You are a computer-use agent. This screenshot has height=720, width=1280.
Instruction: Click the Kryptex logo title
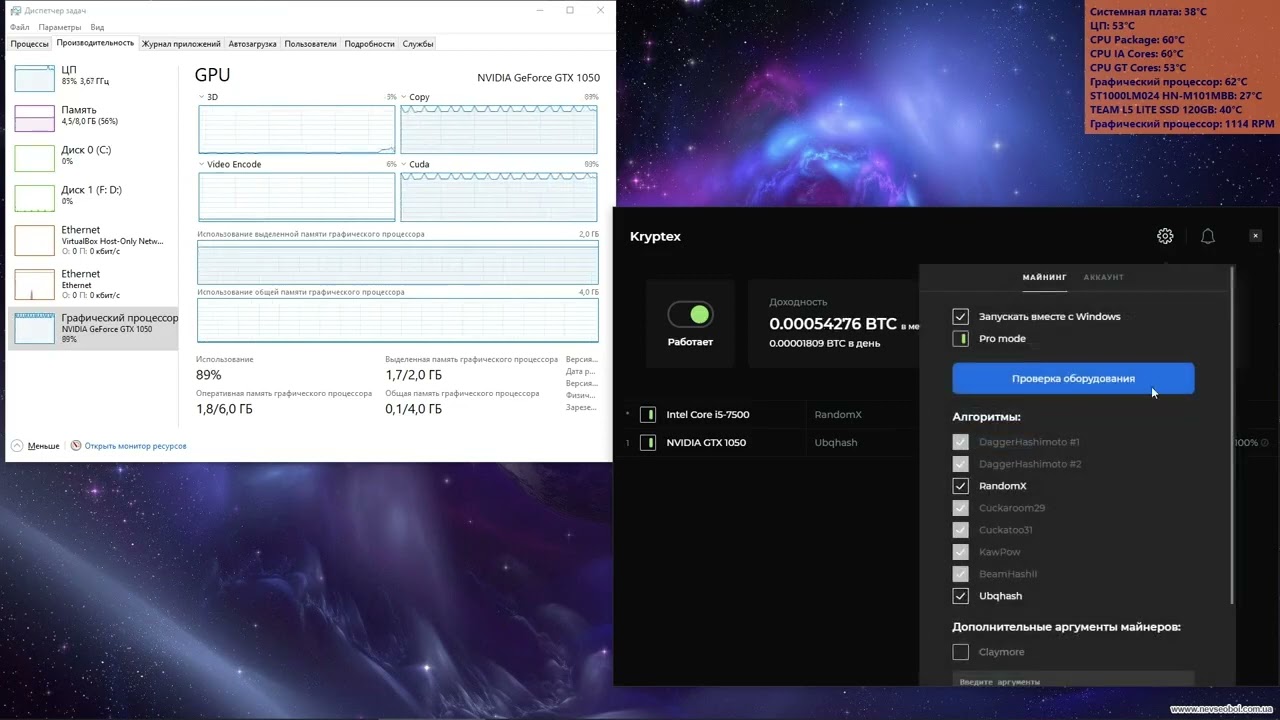(x=655, y=237)
